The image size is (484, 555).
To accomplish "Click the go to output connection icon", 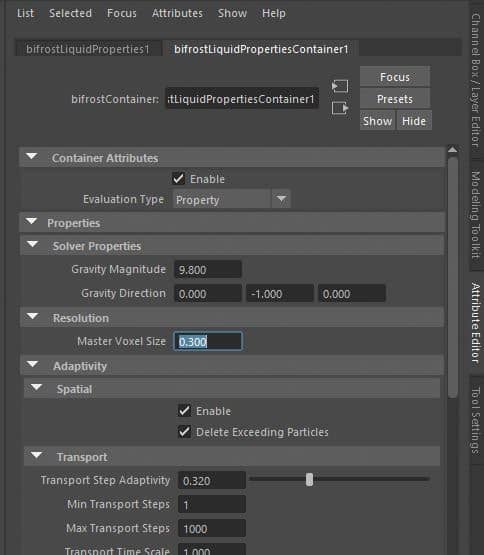I will coord(340,108).
